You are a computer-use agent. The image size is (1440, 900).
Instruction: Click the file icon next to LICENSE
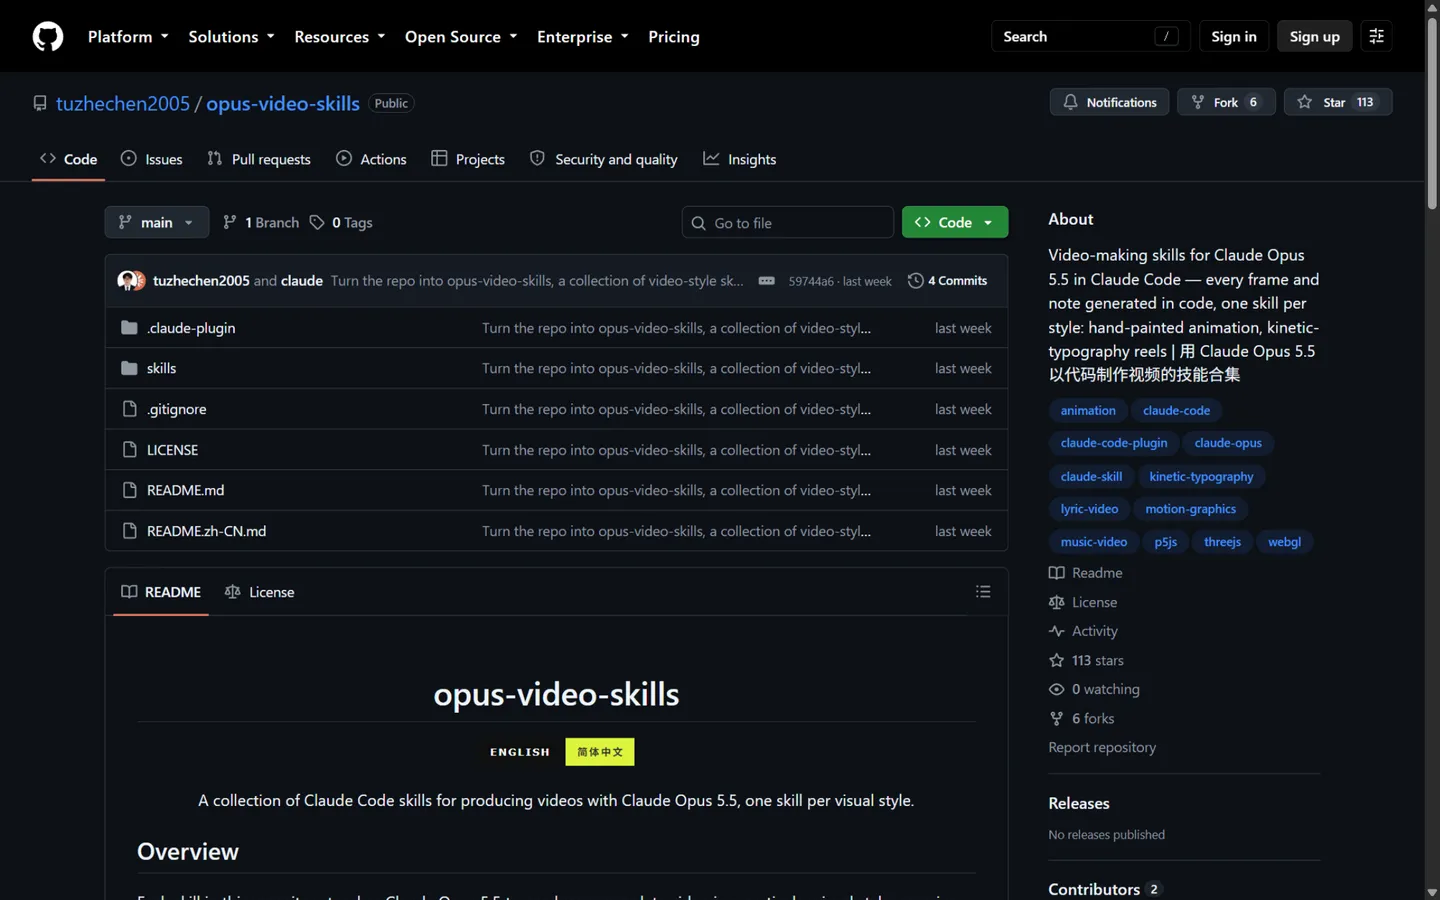(x=129, y=450)
